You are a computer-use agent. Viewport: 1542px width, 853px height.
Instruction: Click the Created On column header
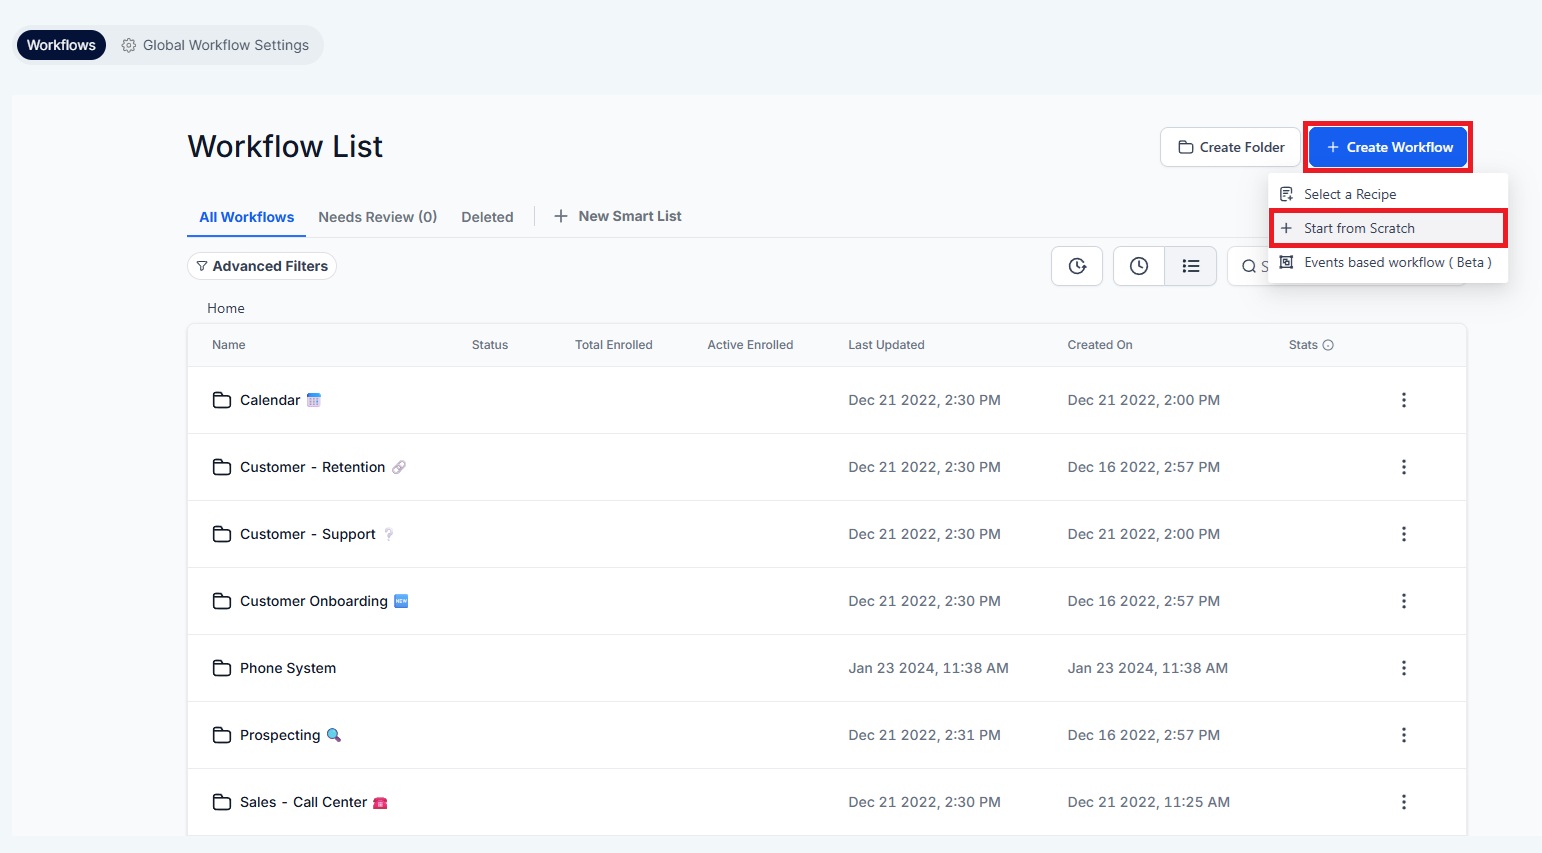click(1100, 345)
